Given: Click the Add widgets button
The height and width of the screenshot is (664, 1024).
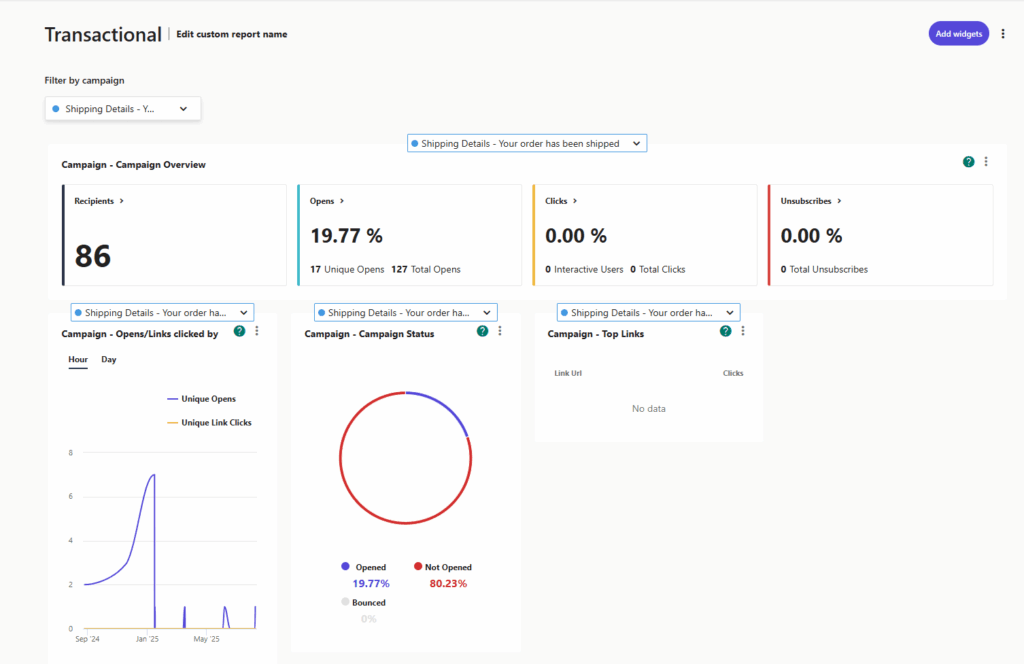Looking at the screenshot, I should pos(958,33).
